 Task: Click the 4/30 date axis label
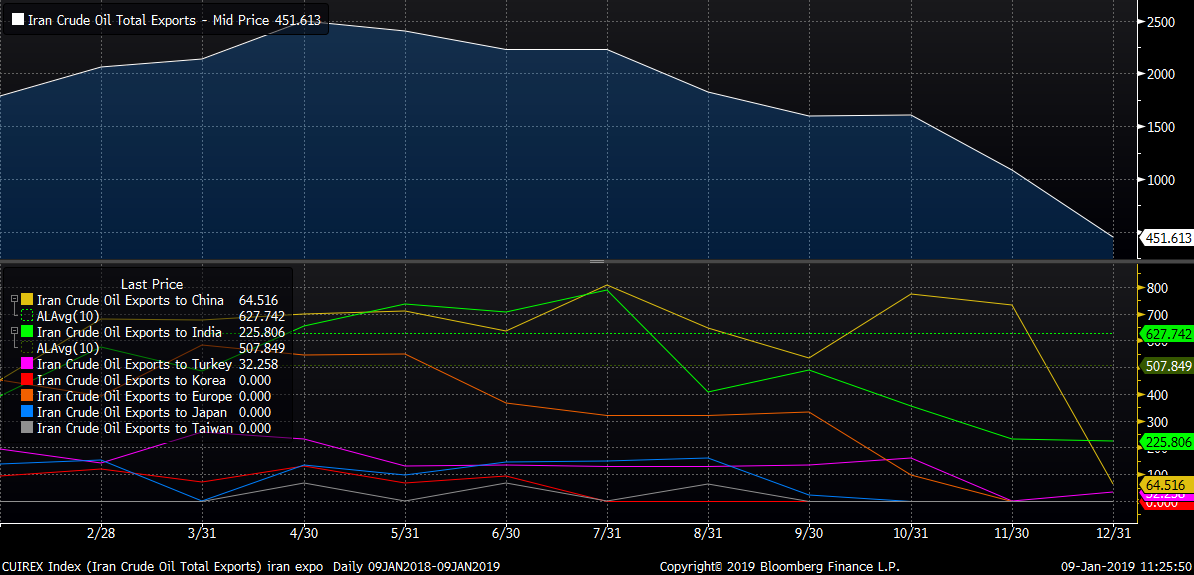304,533
